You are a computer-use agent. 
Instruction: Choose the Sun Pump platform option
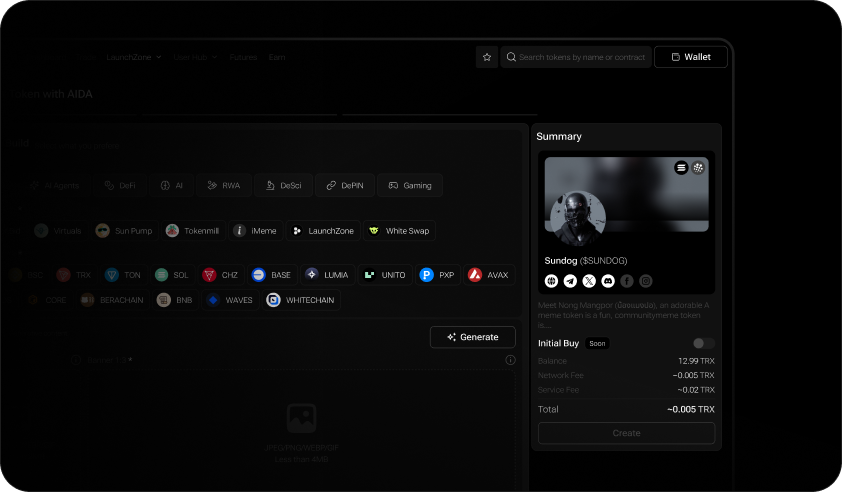(x=124, y=231)
